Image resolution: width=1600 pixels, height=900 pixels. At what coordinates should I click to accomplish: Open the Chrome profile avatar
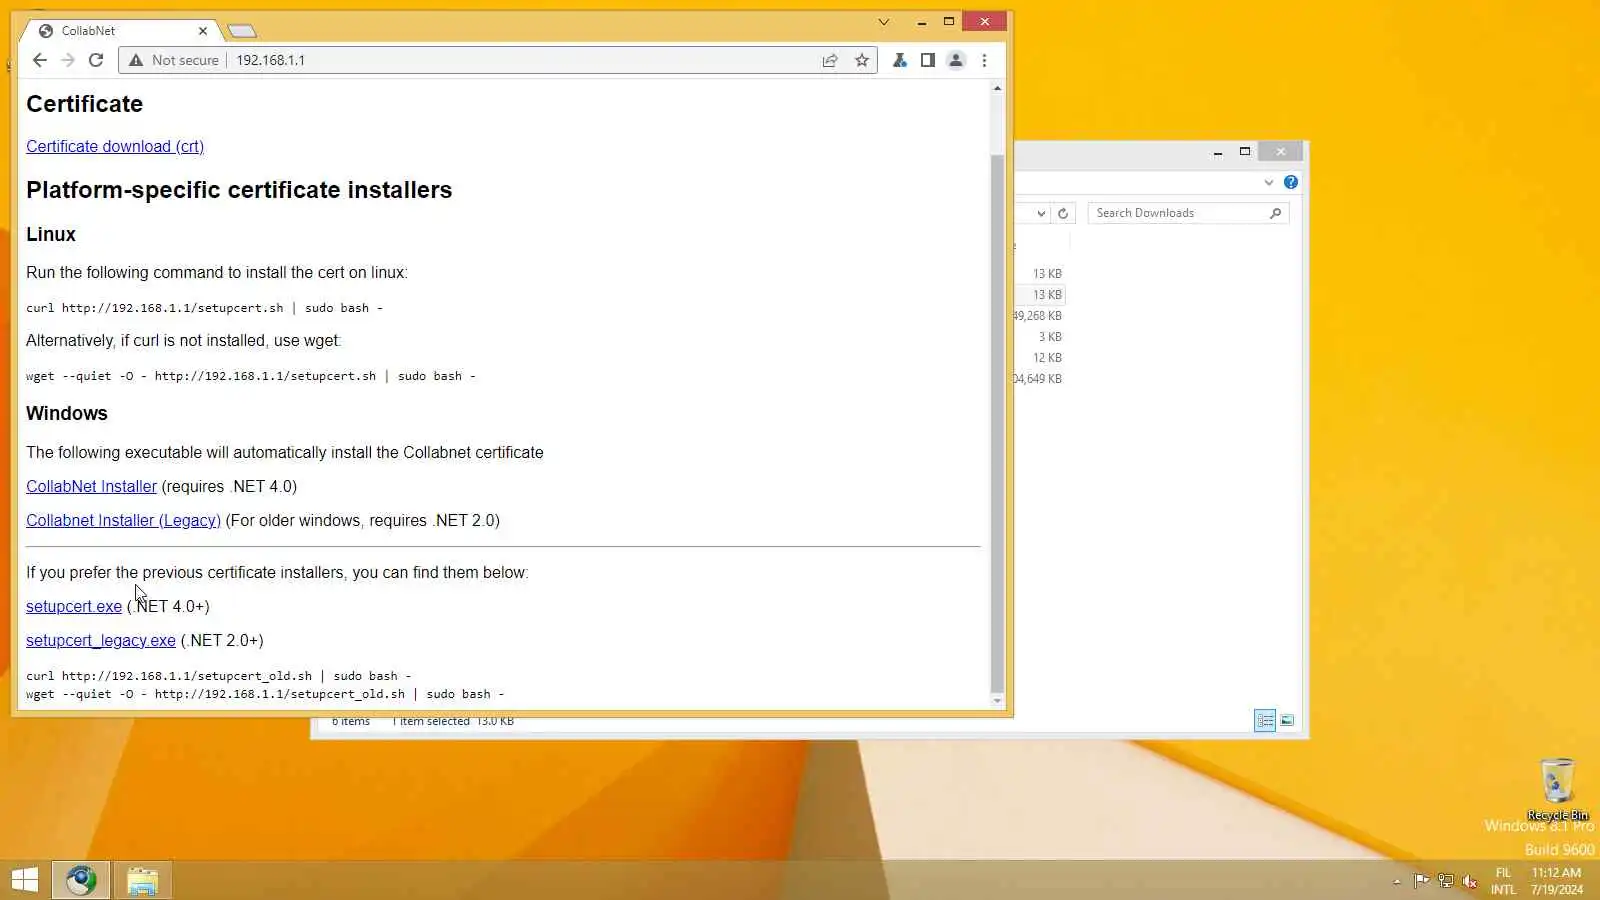(956, 60)
